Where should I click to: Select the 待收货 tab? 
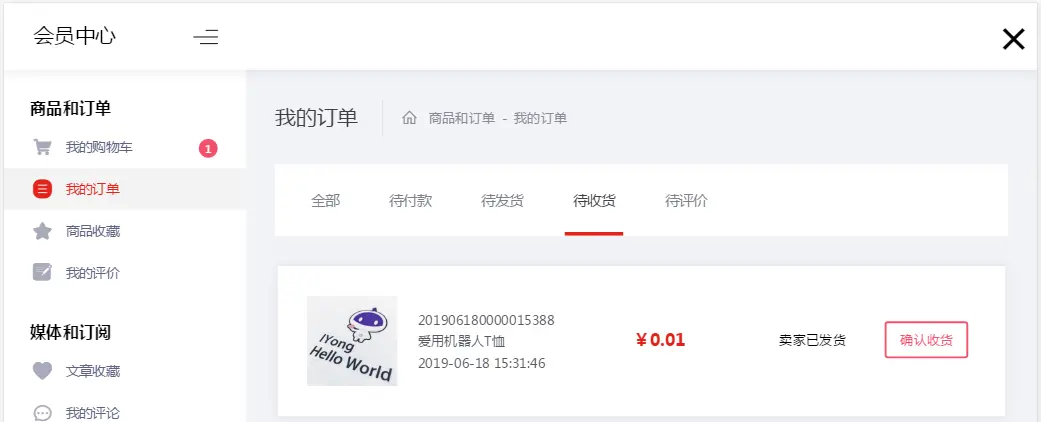594,200
